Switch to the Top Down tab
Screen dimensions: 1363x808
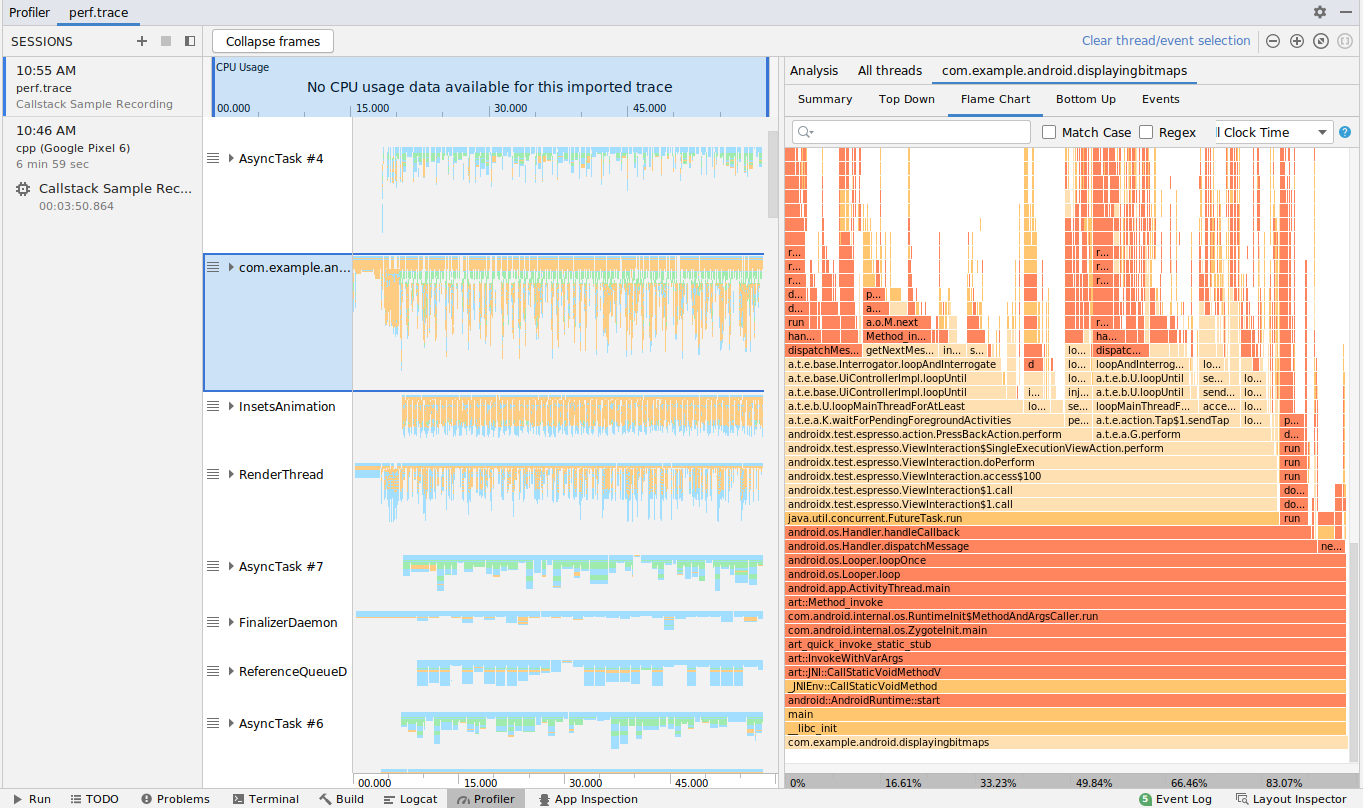pyautogui.click(x=906, y=99)
